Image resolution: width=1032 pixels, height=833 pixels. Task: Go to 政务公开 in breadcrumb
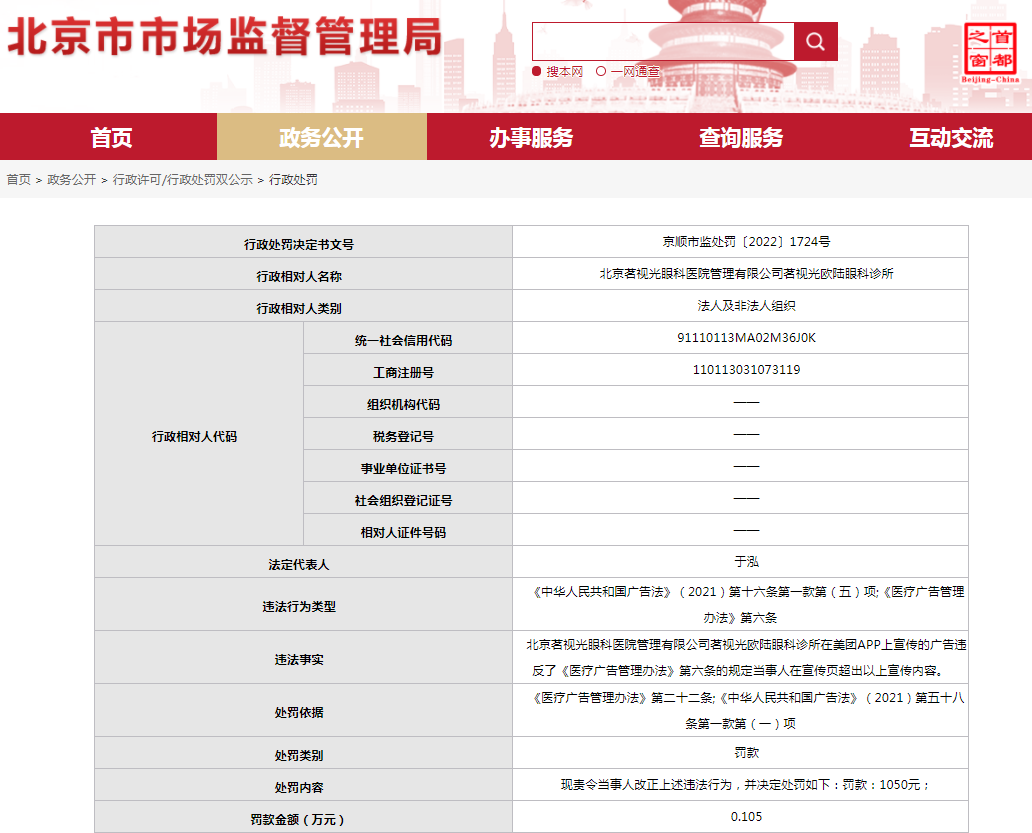tap(72, 180)
